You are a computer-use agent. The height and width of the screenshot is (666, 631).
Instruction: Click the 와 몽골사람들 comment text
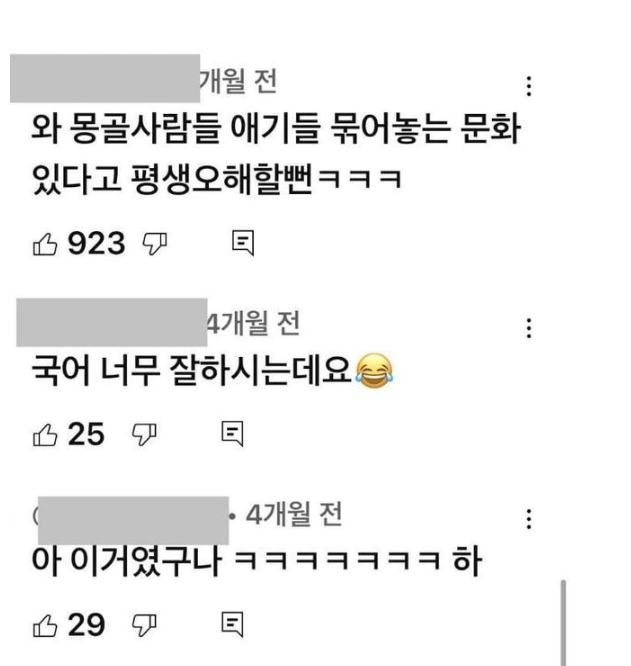pos(276,152)
